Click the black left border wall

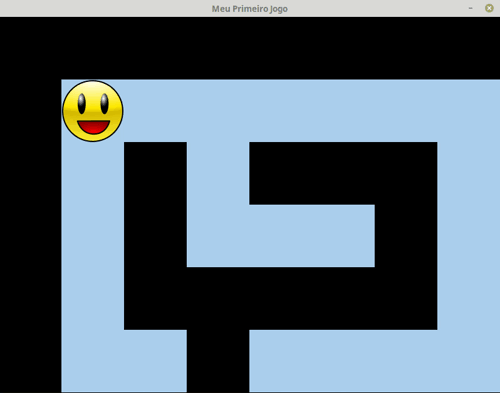coord(31,236)
